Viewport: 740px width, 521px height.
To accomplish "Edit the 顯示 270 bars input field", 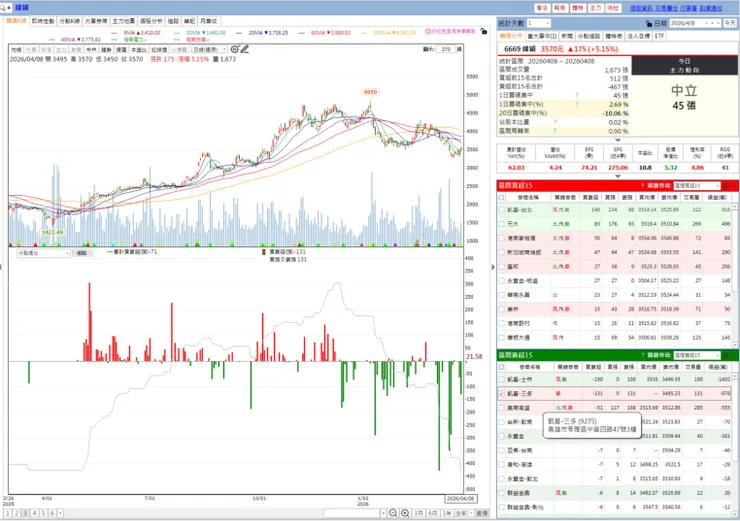I will point(446,49).
